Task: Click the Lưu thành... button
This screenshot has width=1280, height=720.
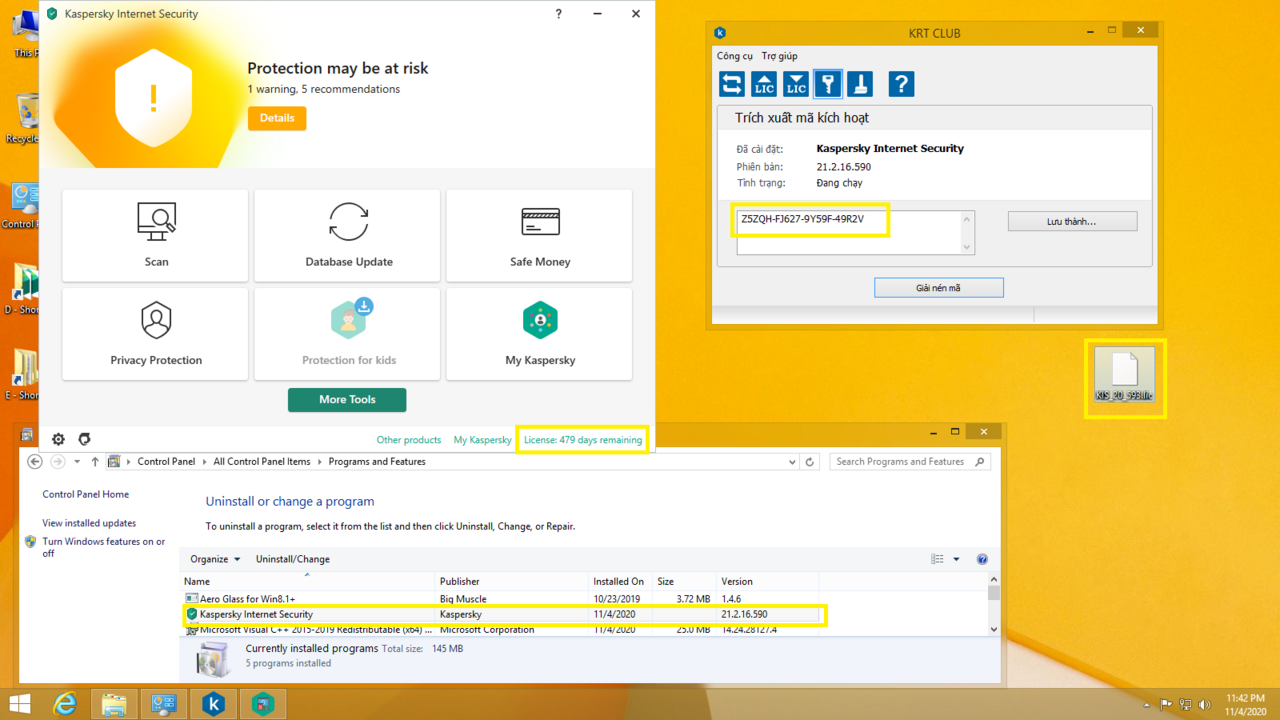Action: [x=1072, y=222]
